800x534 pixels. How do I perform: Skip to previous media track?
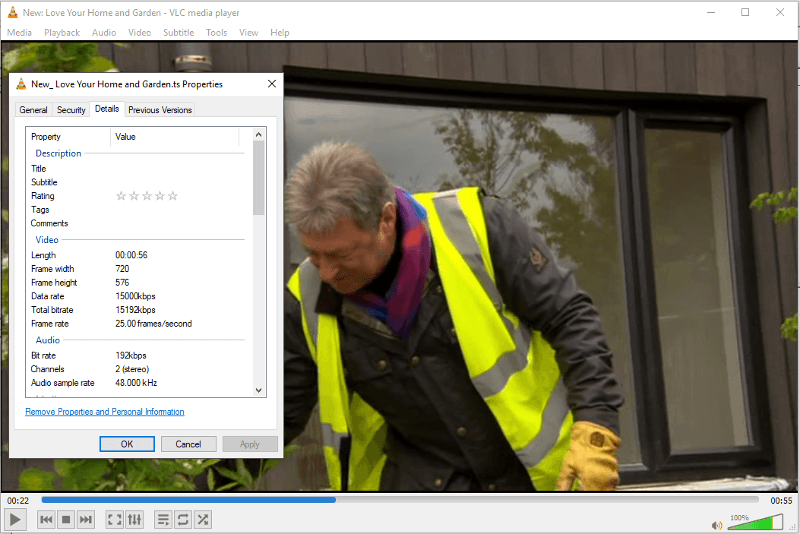point(46,520)
